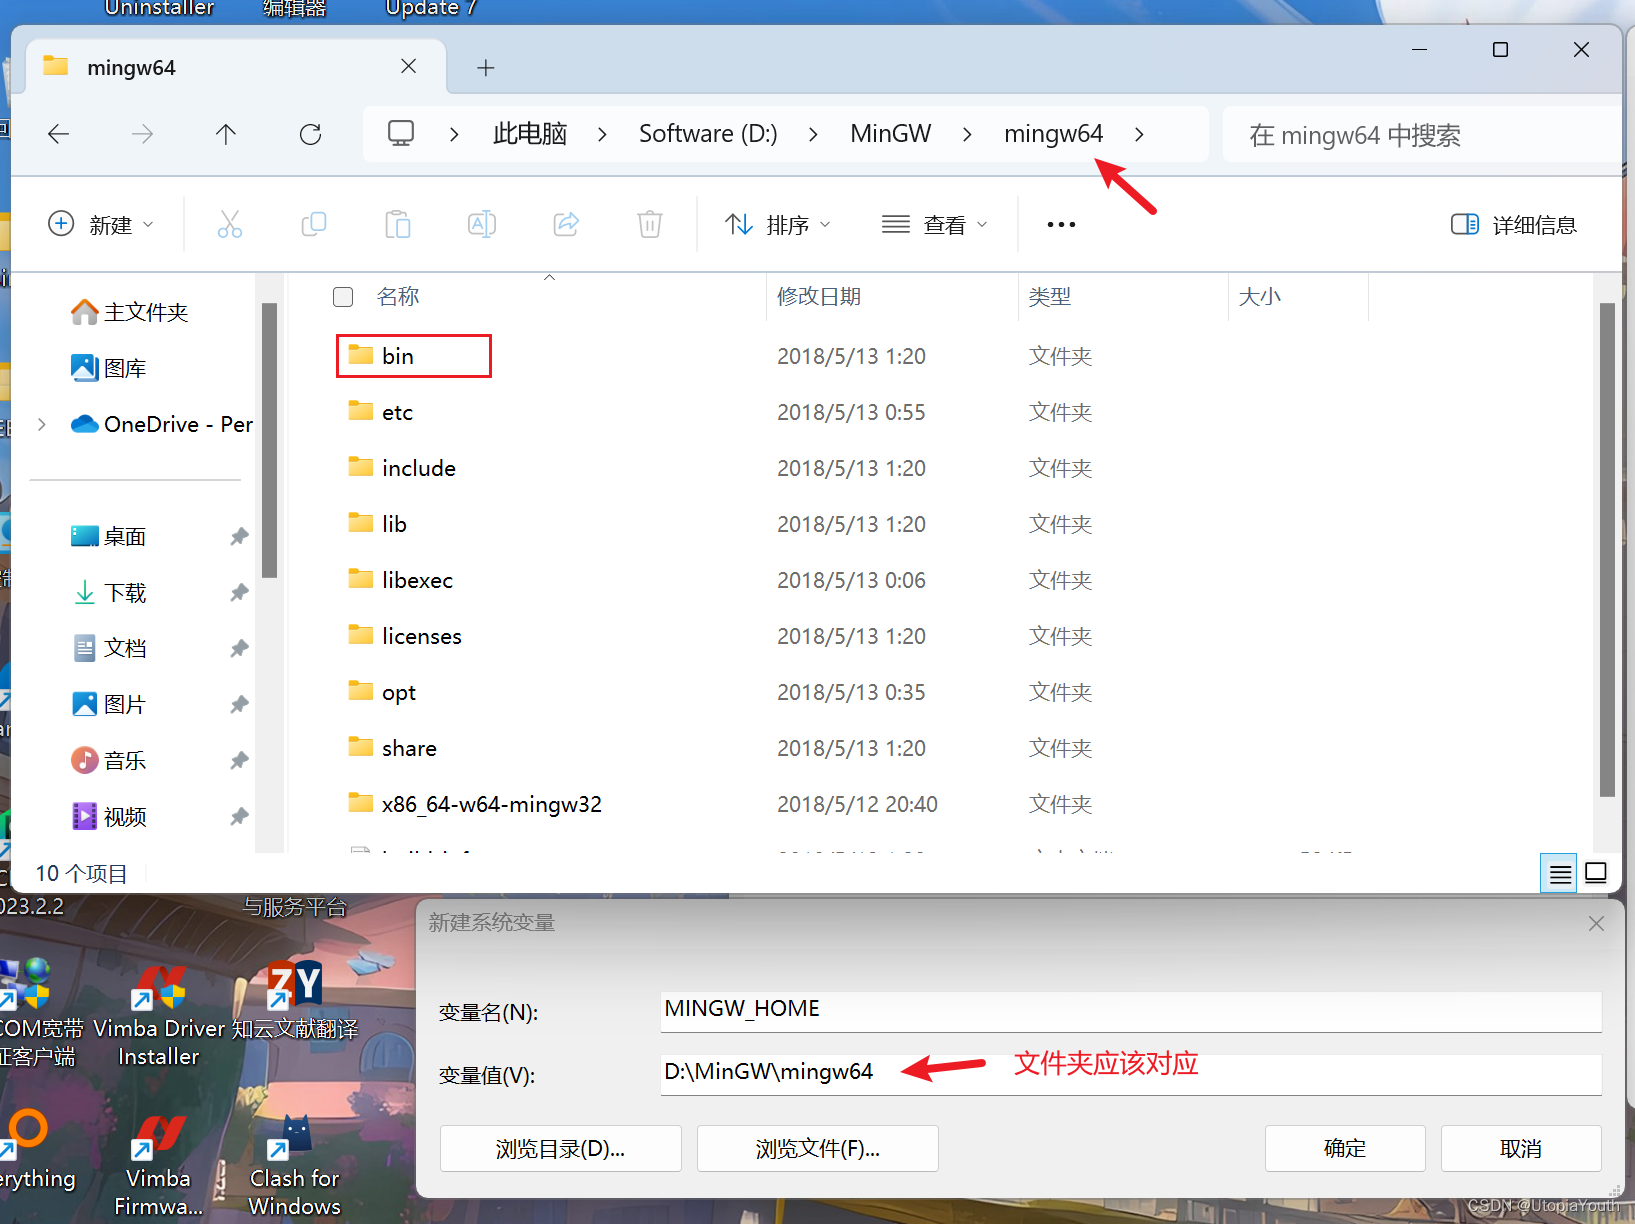Open 主文件夹 (Home) in sidebar
The image size is (1635, 1224).
130,312
